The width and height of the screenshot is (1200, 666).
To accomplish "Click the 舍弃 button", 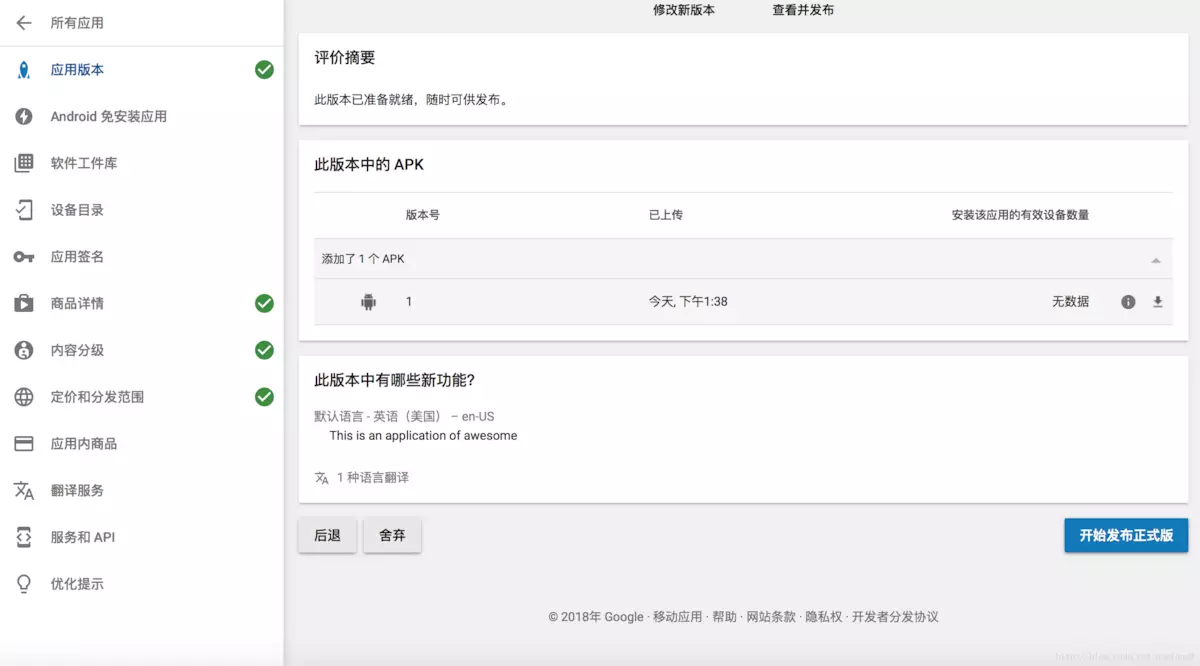I will tap(392, 535).
